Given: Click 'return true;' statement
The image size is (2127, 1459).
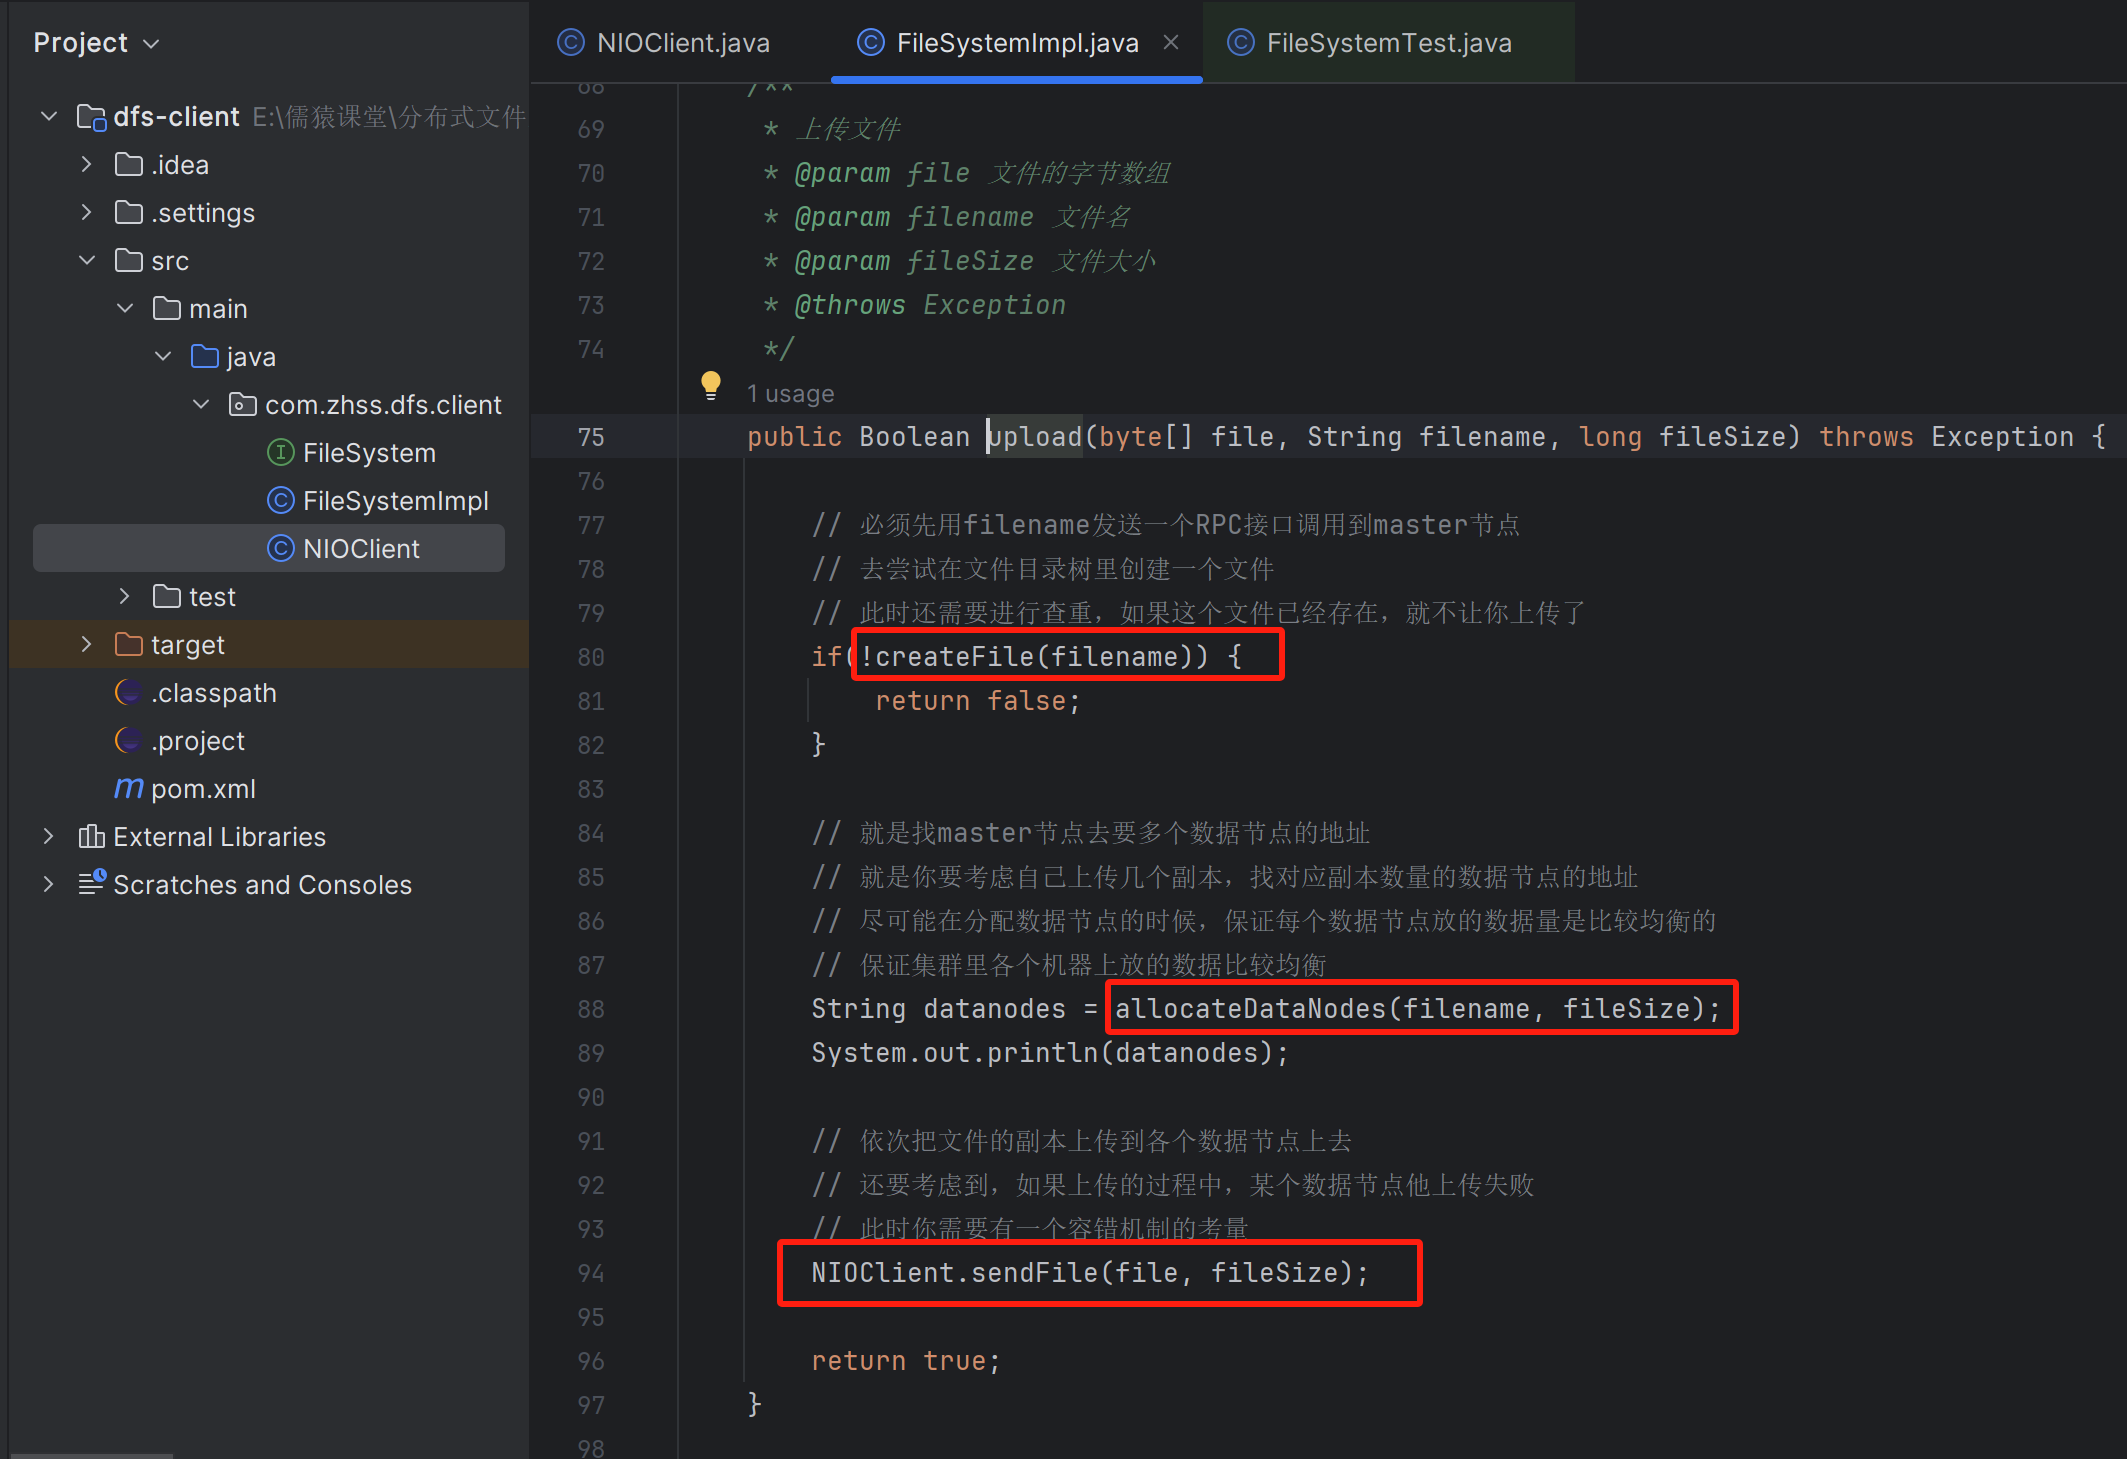Looking at the screenshot, I should coord(906,1361).
